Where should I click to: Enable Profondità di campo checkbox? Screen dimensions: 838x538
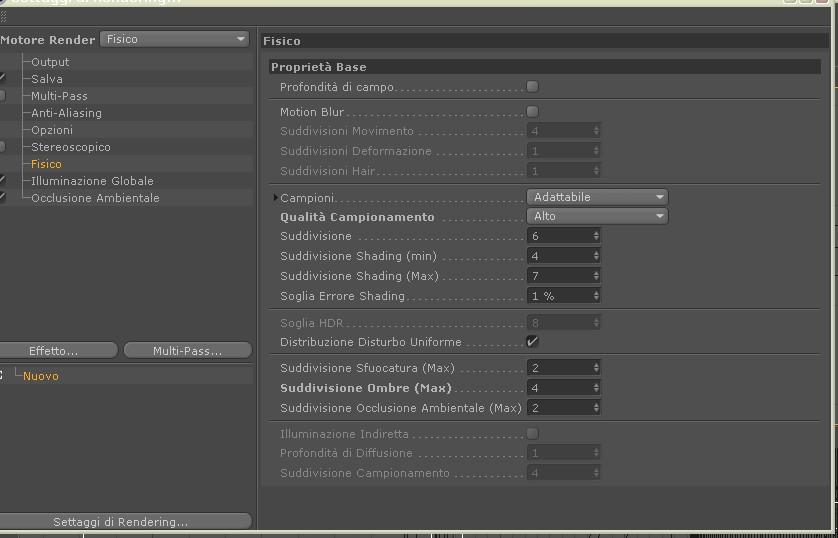[x=532, y=87]
